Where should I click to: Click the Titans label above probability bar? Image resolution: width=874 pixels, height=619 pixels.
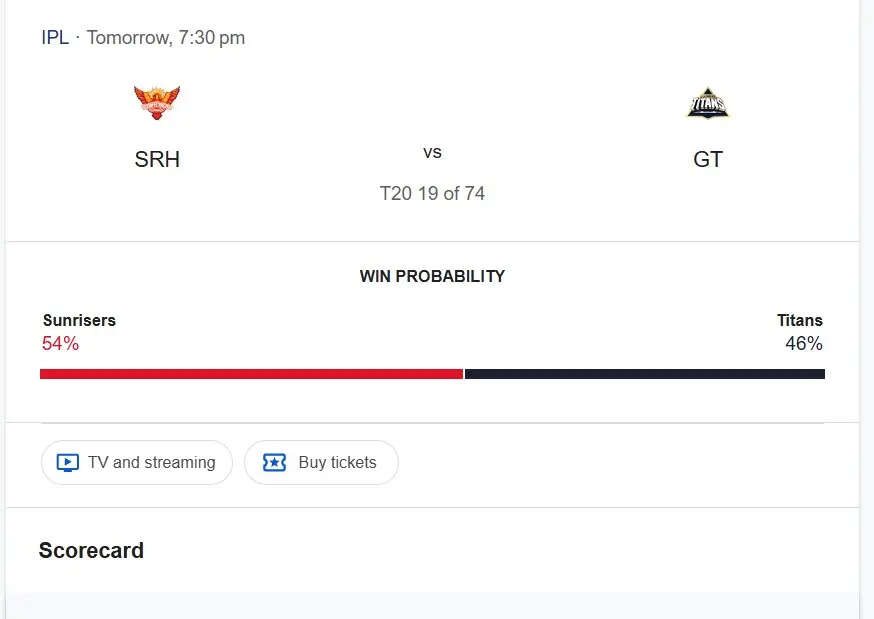click(x=800, y=321)
